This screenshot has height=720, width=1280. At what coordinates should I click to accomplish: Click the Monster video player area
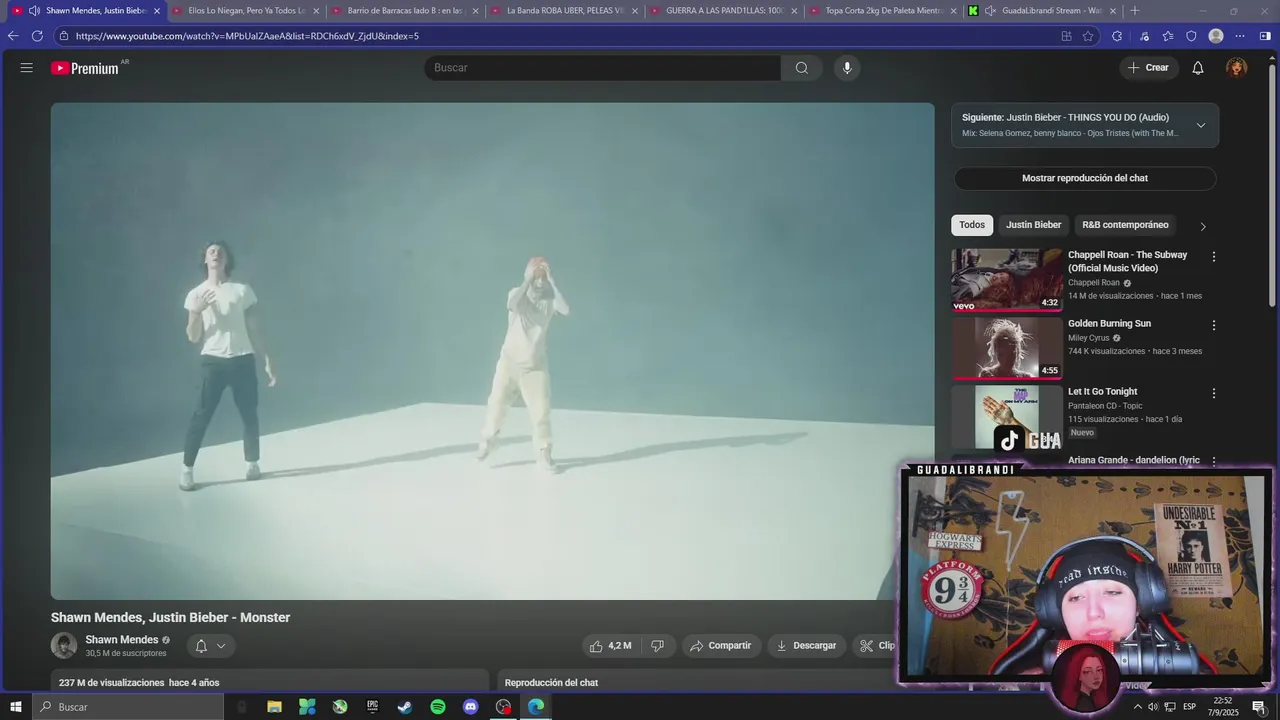pyautogui.click(x=492, y=351)
